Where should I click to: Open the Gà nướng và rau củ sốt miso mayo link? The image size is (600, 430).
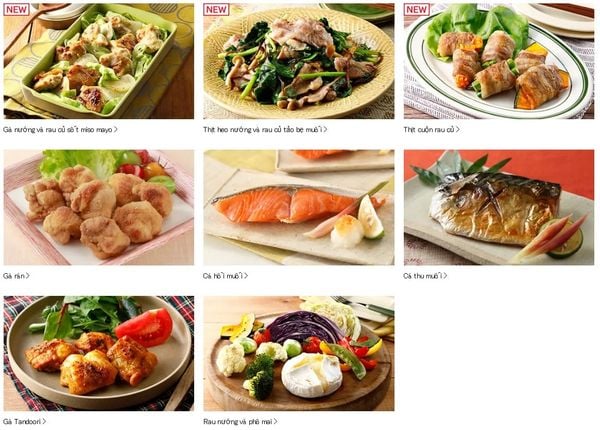[x=60, y=130]
